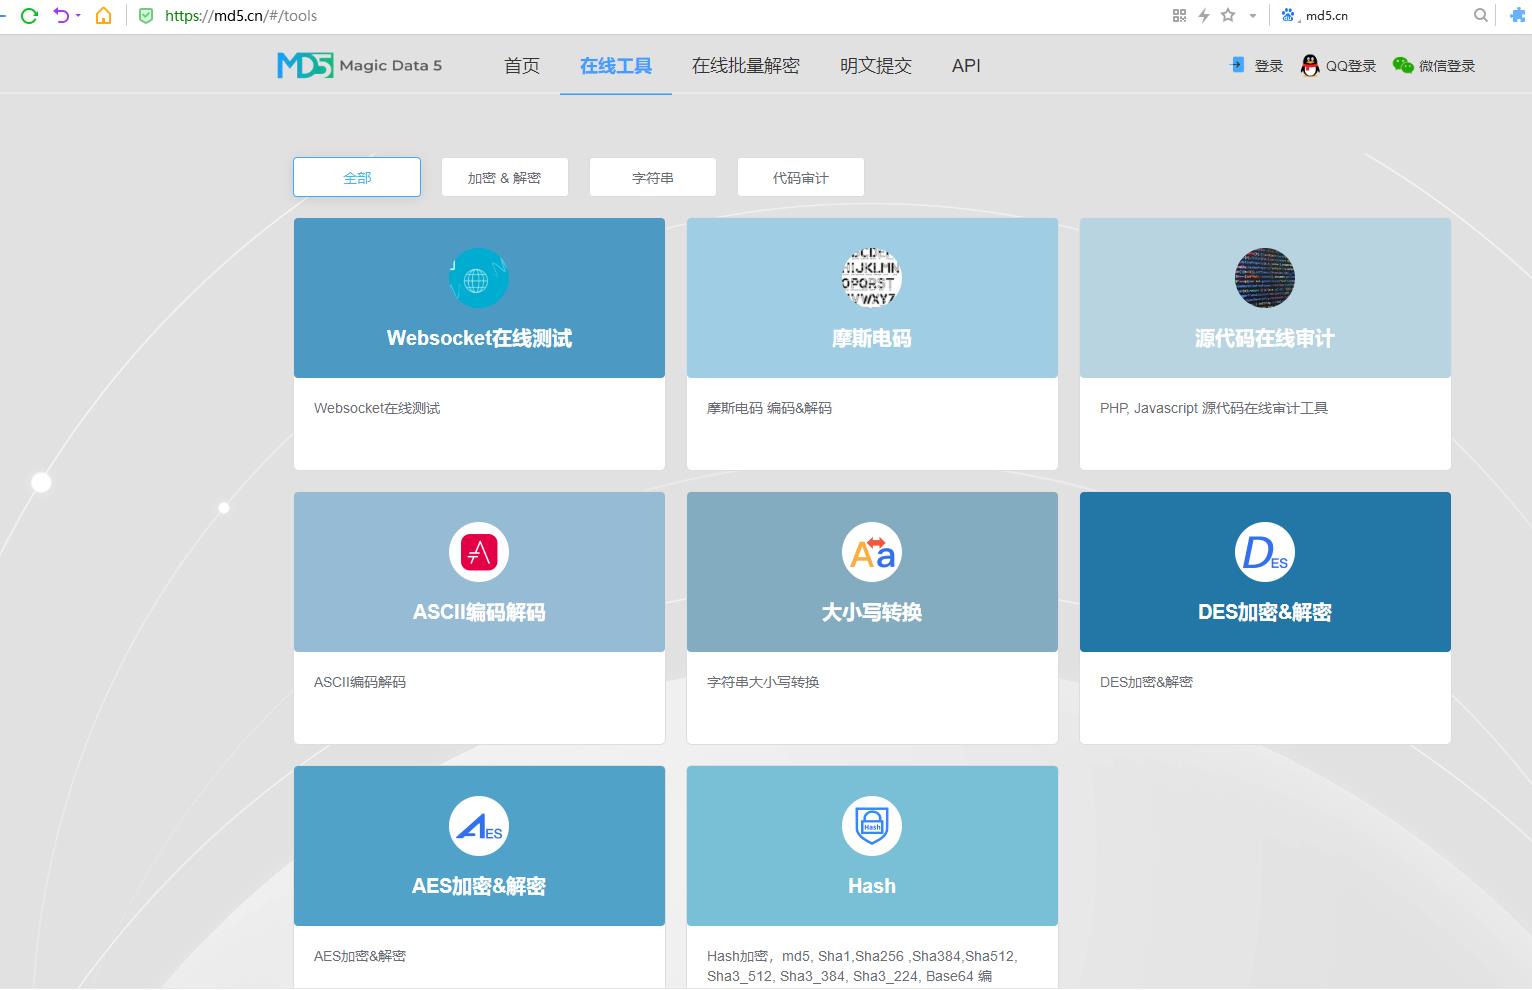Filter by 代码审计 category

click(x=801, y=177)
